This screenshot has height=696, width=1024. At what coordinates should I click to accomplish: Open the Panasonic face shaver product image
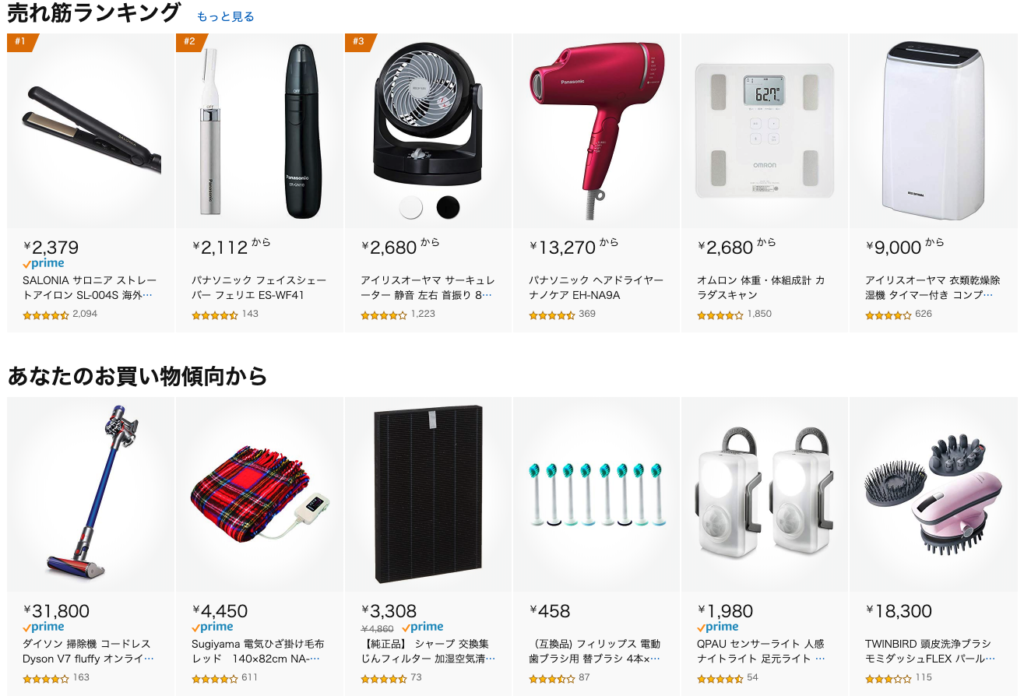tap(259, 131)
